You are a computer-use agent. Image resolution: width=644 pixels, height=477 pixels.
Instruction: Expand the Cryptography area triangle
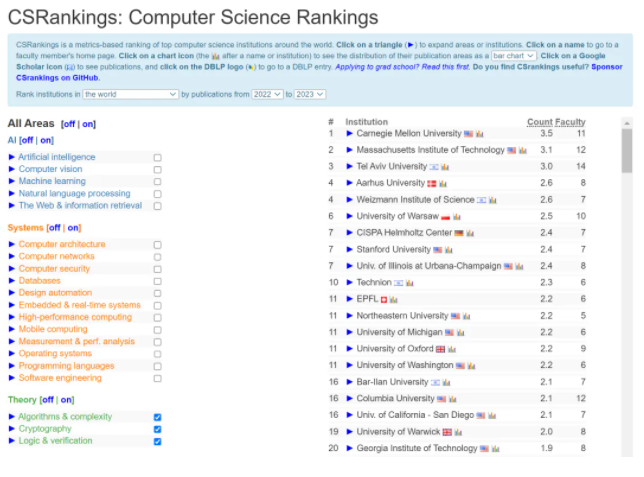click(x=12, y=429)
